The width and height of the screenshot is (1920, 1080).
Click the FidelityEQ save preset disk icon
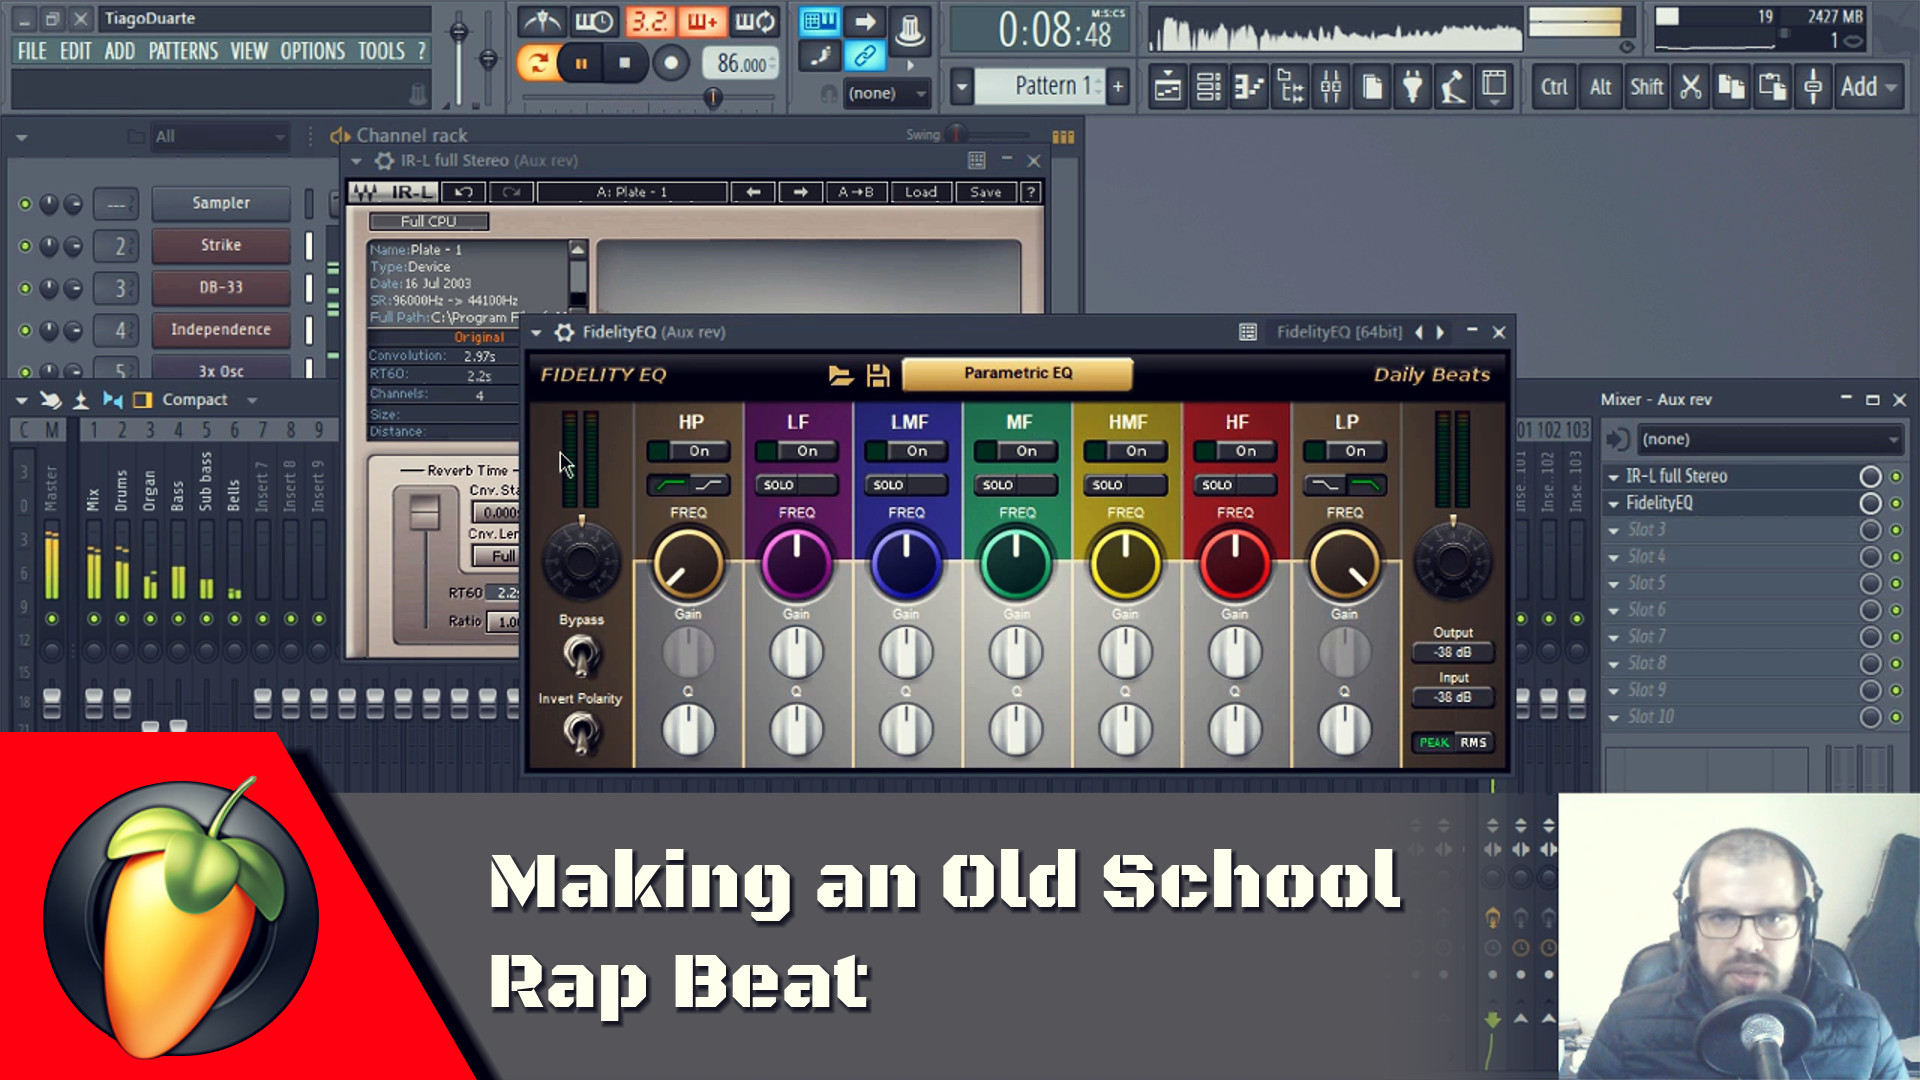(x=878, y=375)
